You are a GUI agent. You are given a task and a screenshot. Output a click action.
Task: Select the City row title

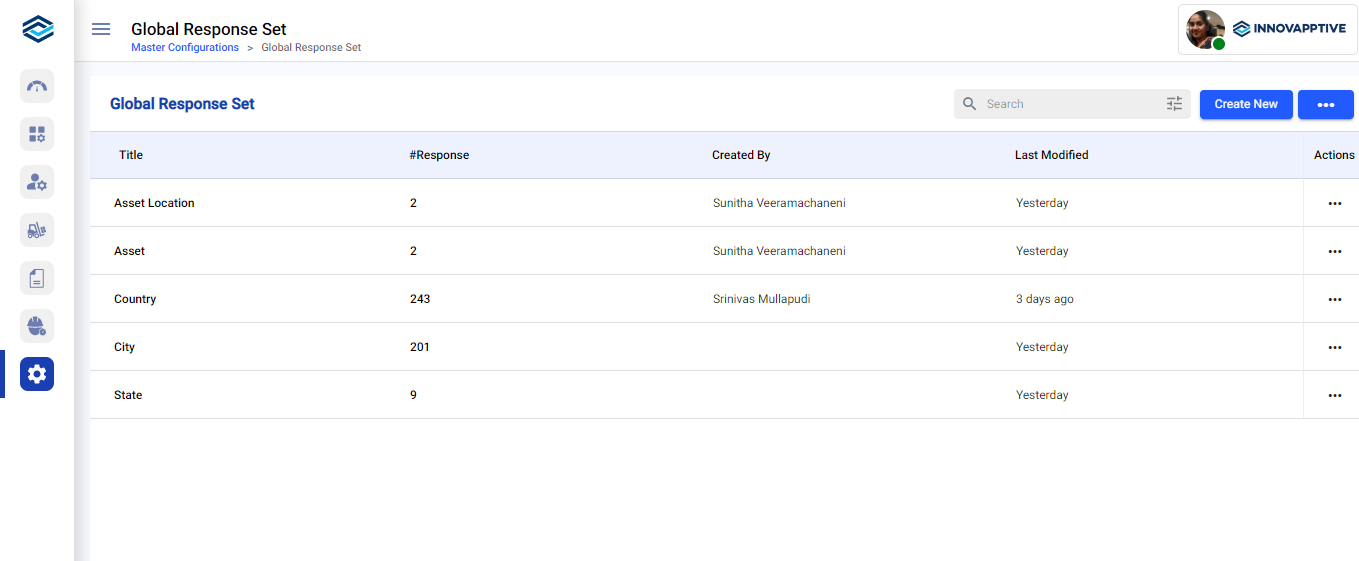click(x=124, y=347)
